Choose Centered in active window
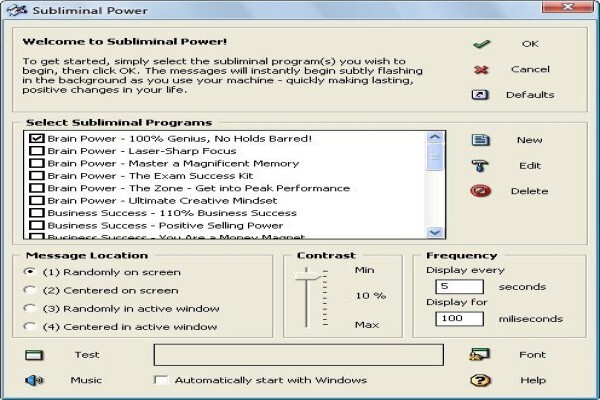 (x=29, y=327)
